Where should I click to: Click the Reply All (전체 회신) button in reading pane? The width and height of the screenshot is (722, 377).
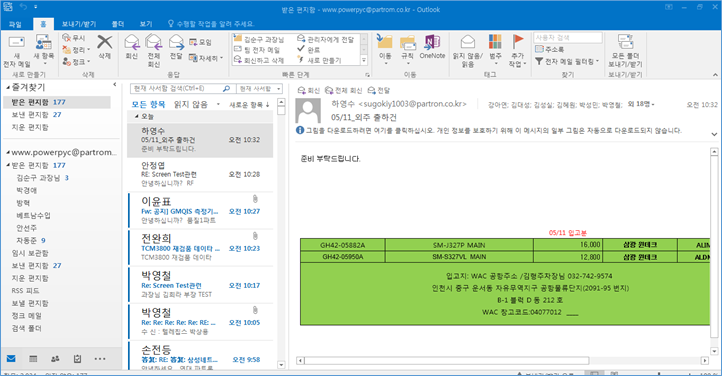[x=344, y=90]
